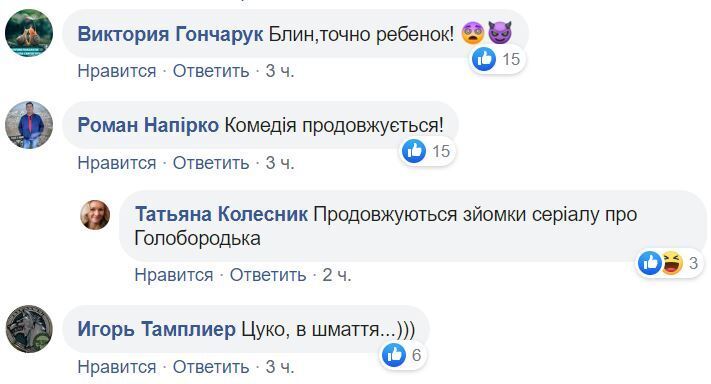Click Ответить under Игорь Тамплиер's comment
Screen dimensions: 711x384
[x=211, y=367]
